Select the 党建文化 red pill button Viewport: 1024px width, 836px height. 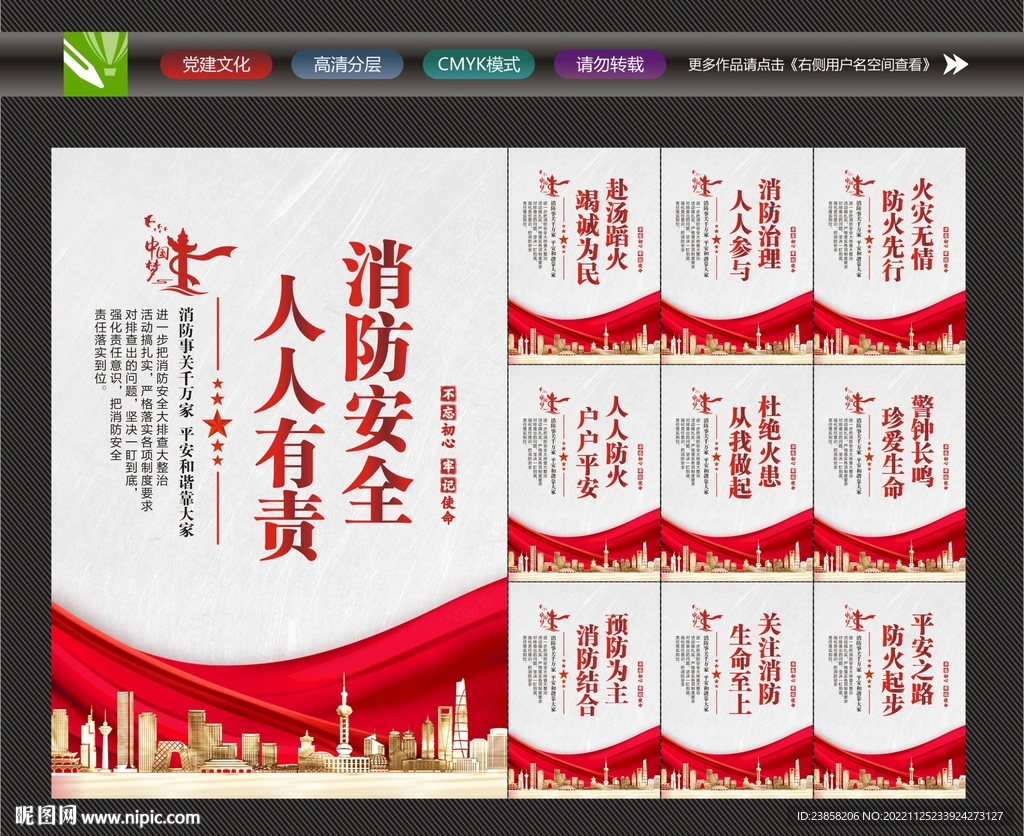(x=216, y=65)
